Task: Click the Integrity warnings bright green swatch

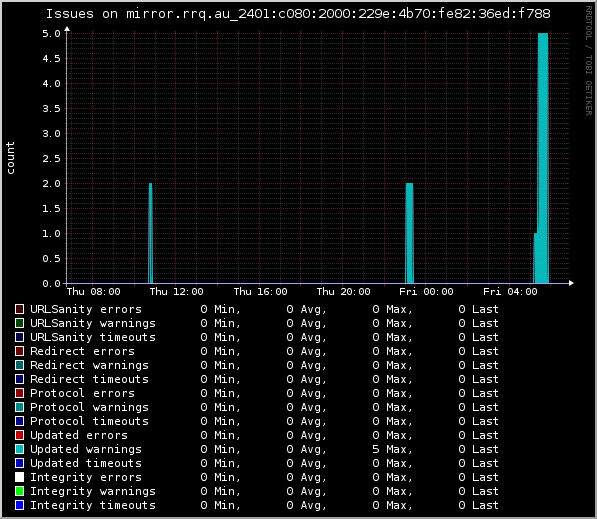Action: (x=19, y=491)
